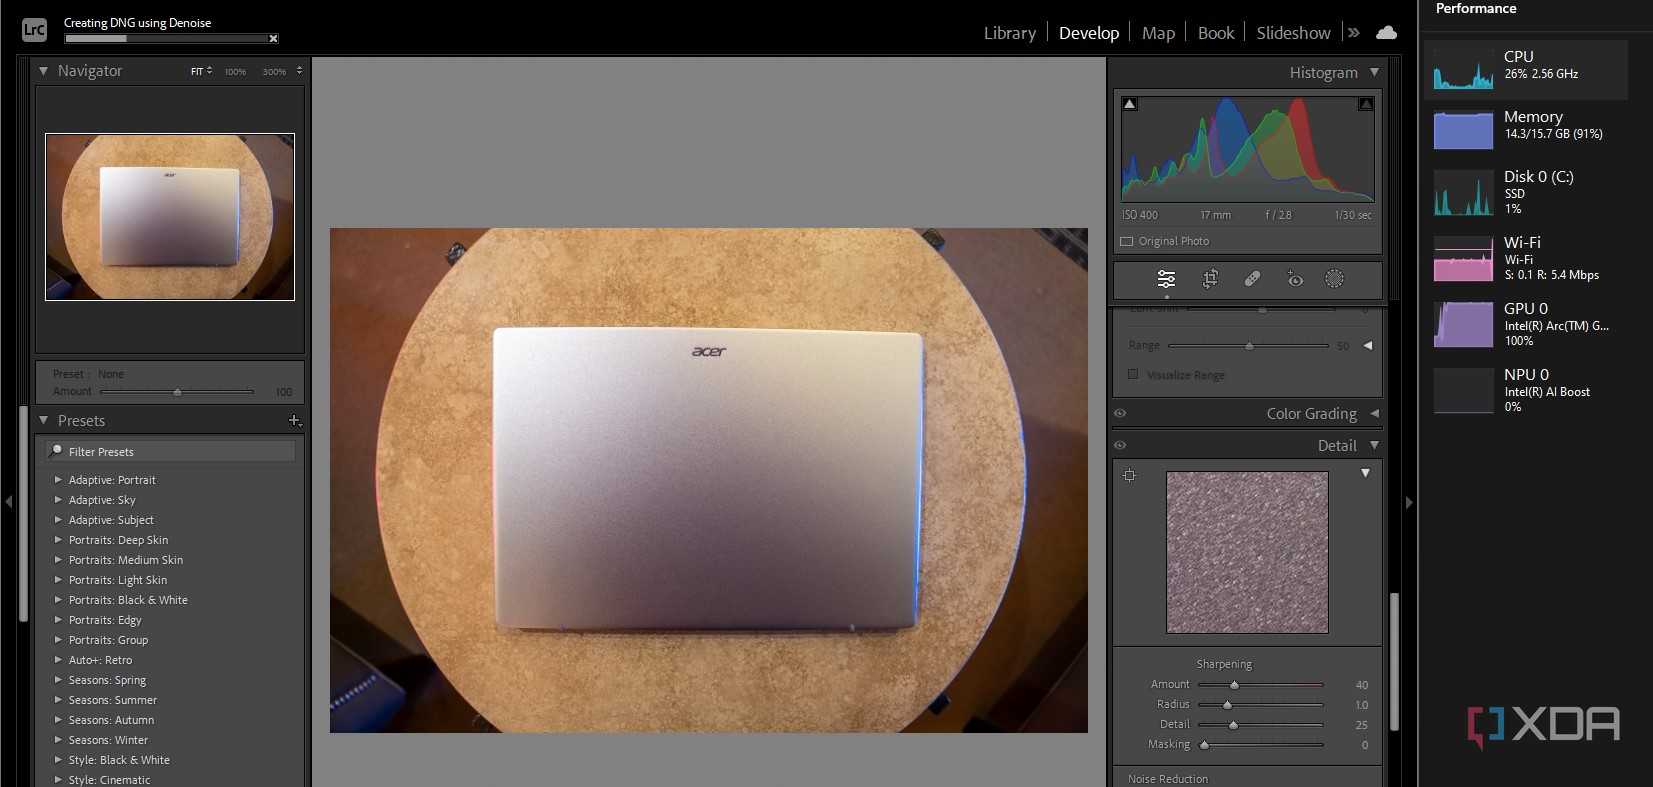
Task: Click the Lightroom Classic logo icon
Action: point(34,30)
